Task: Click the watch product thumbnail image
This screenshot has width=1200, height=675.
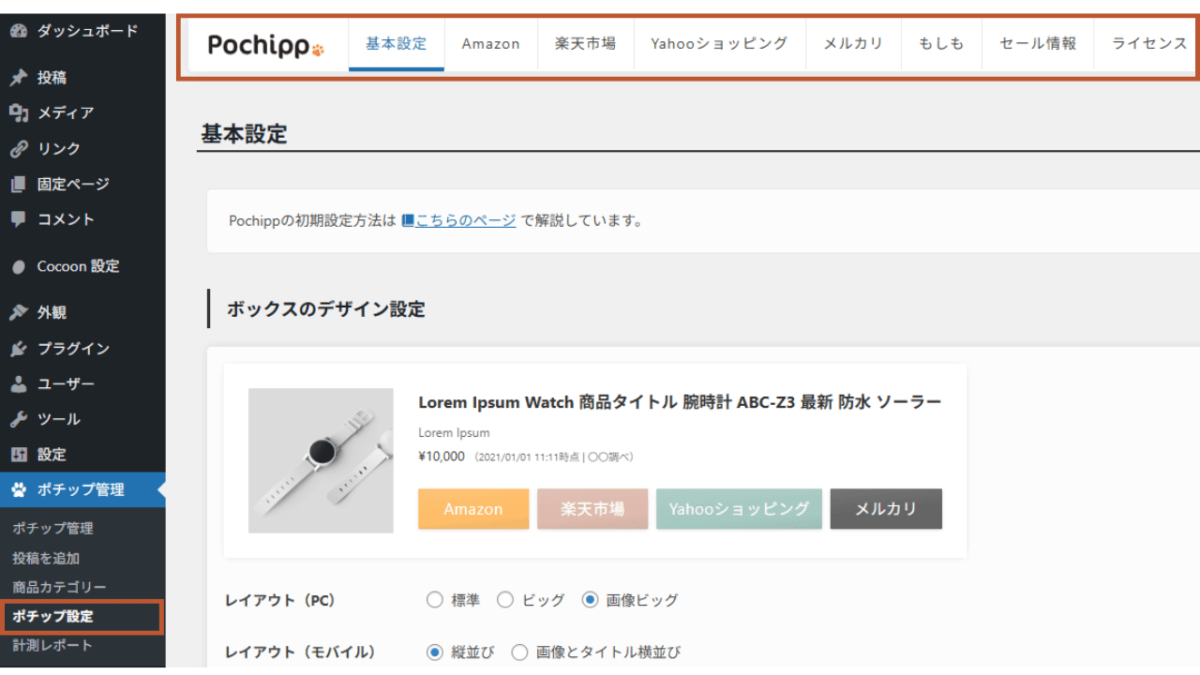Action: pos(321,460)
